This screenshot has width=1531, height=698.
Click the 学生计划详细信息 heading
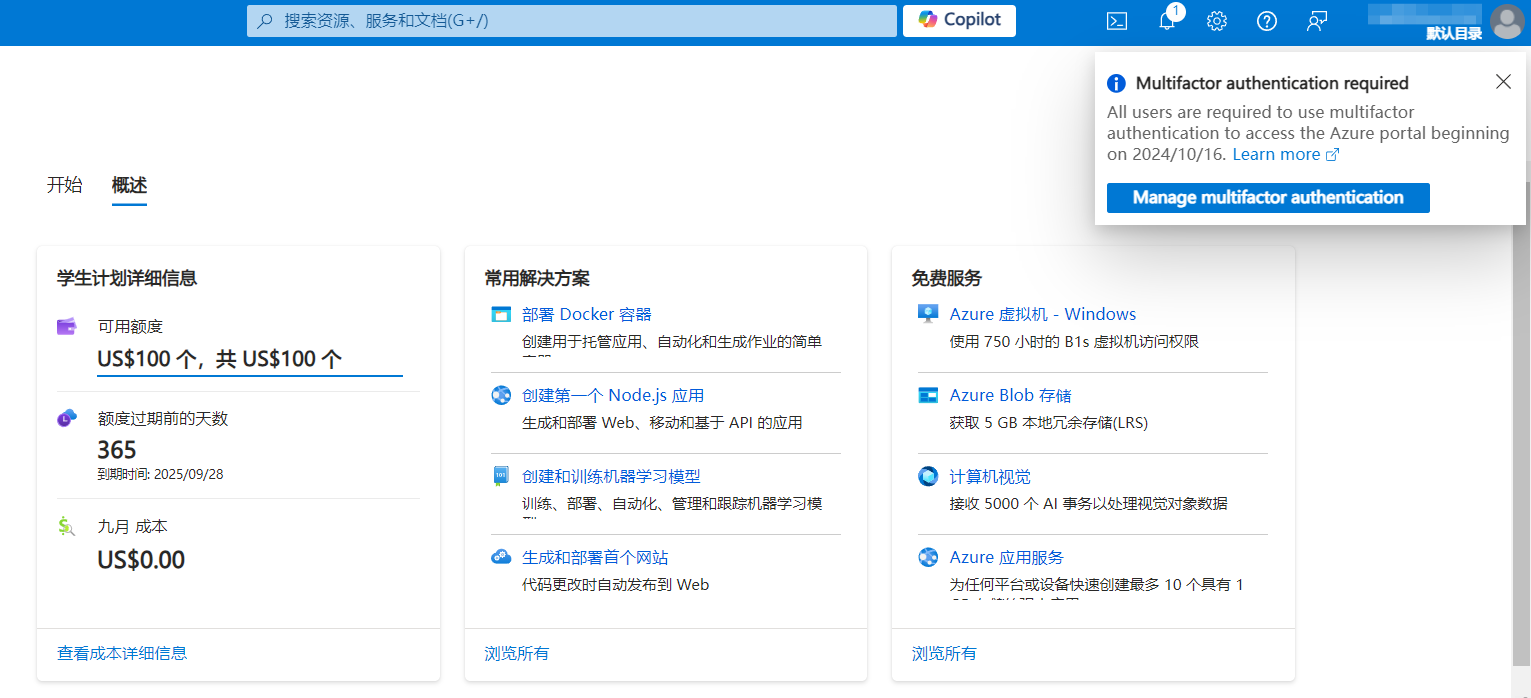click(127, 278)
